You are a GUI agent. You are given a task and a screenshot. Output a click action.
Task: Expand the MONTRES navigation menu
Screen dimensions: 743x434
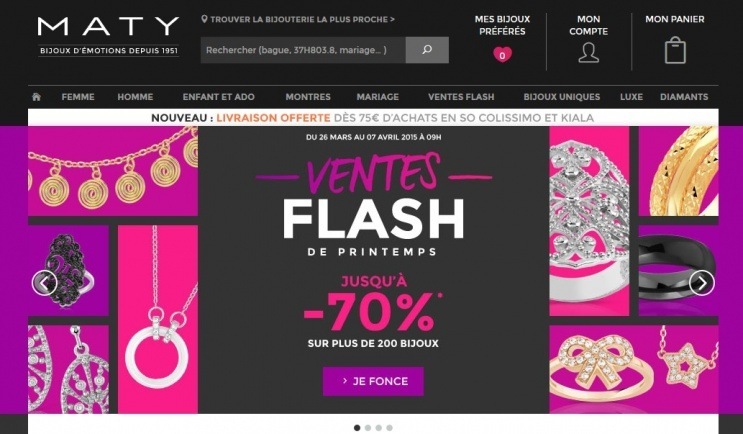(x=308, y=97)
